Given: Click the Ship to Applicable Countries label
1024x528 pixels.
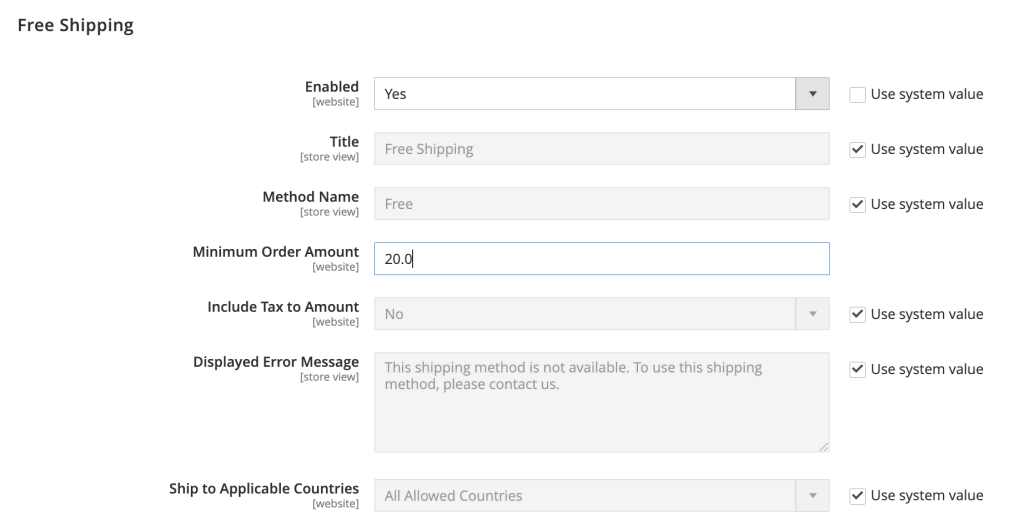Looking at the screenshot, I should click(264, 489).
